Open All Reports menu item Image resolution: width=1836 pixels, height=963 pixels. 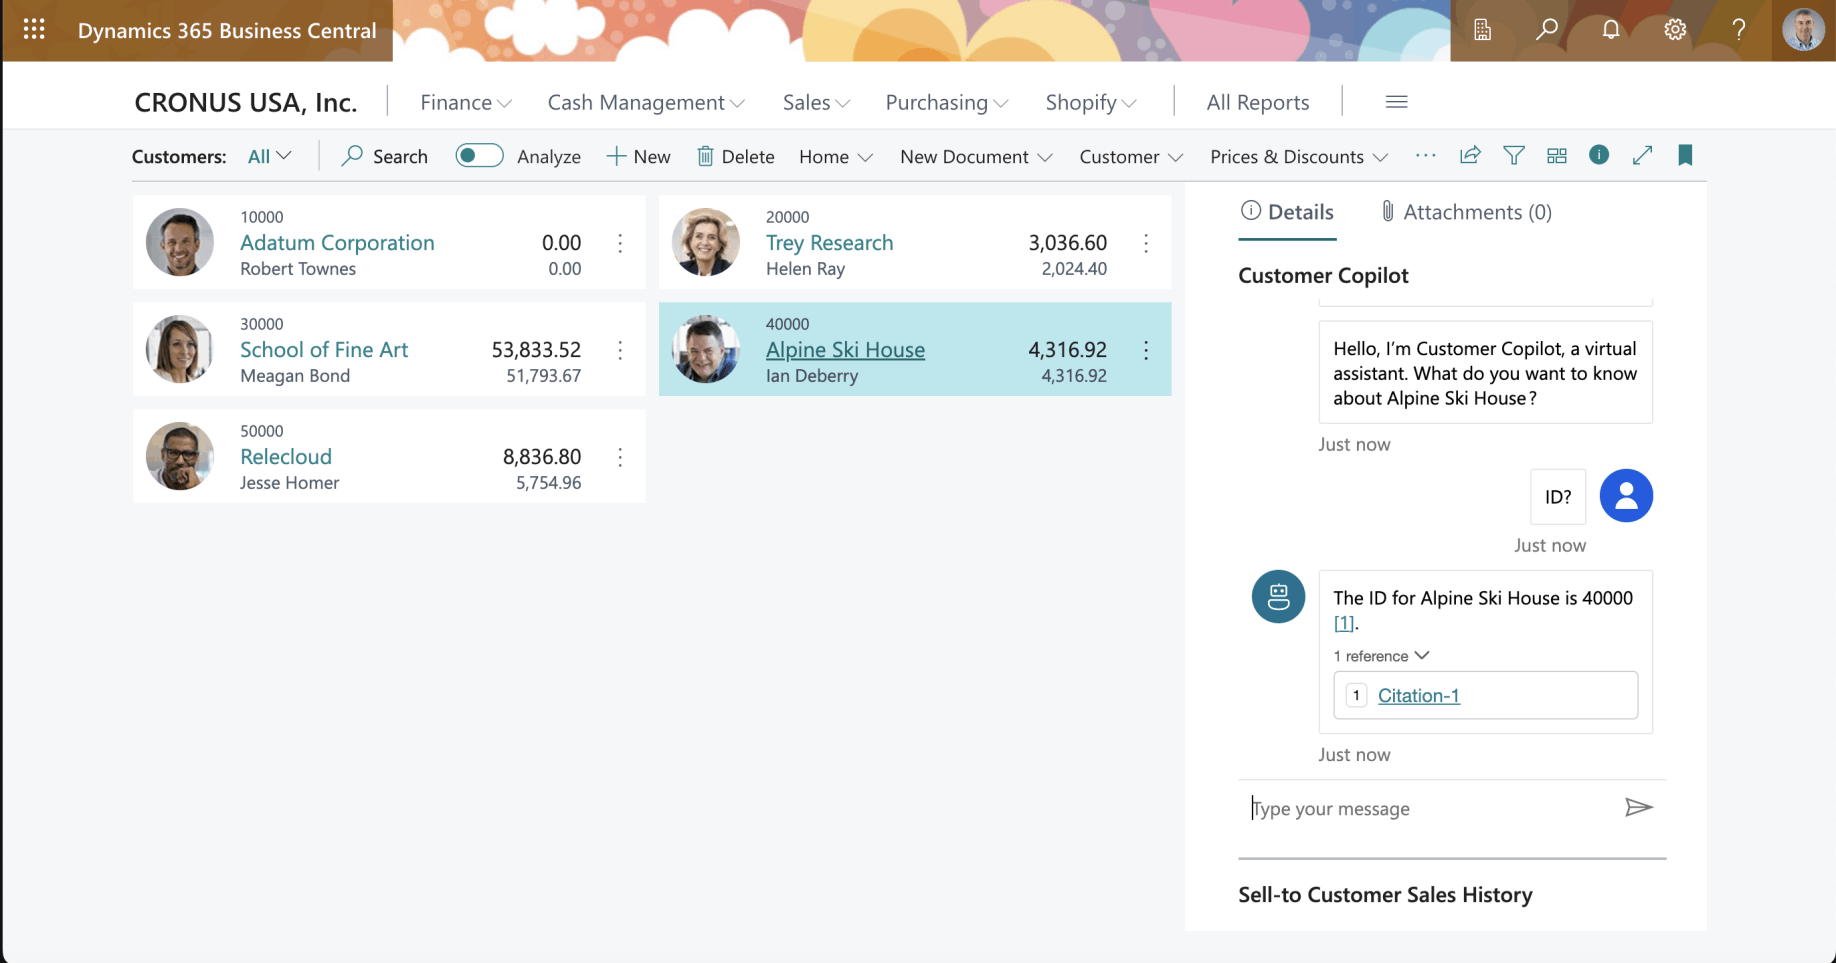pyautogui.click(x=1257, y=102)
